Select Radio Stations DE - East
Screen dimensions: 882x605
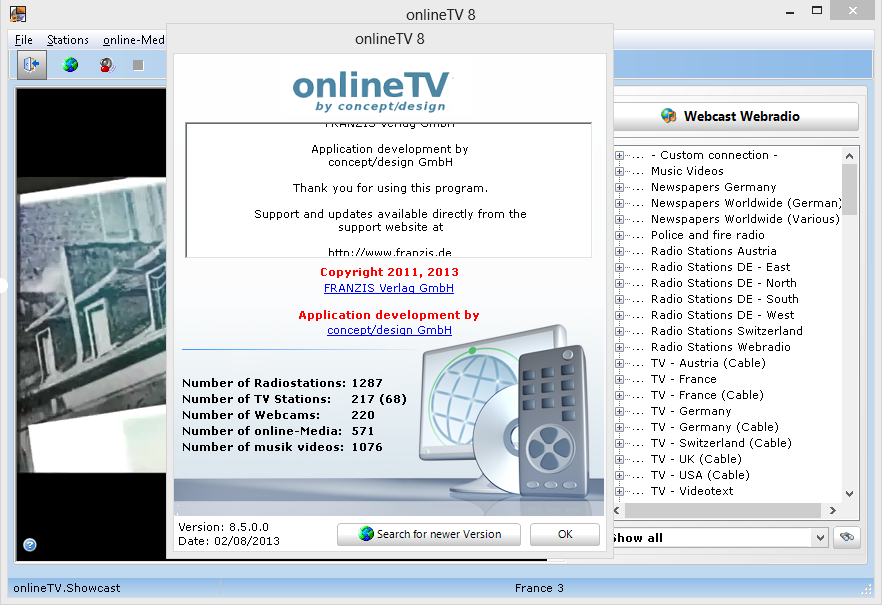[x=720, y=267]
